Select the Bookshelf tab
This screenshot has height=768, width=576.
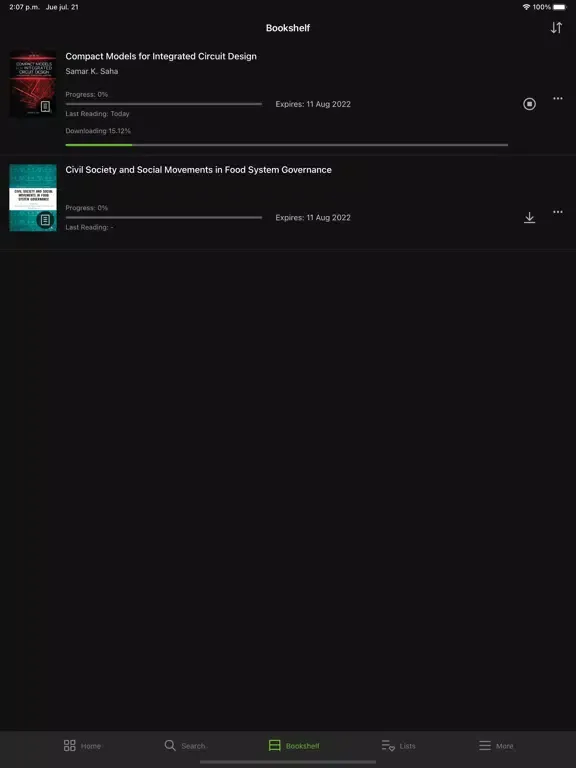click(294, 745)
